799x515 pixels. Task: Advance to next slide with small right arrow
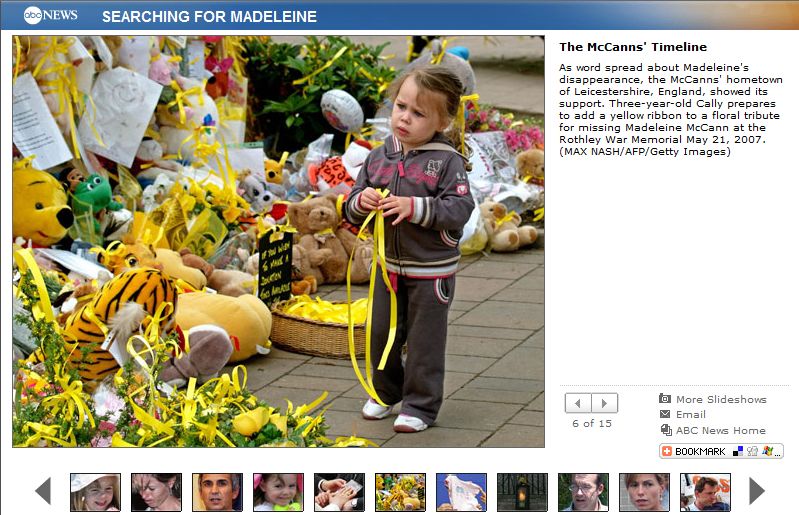click(x=605, y=403)
